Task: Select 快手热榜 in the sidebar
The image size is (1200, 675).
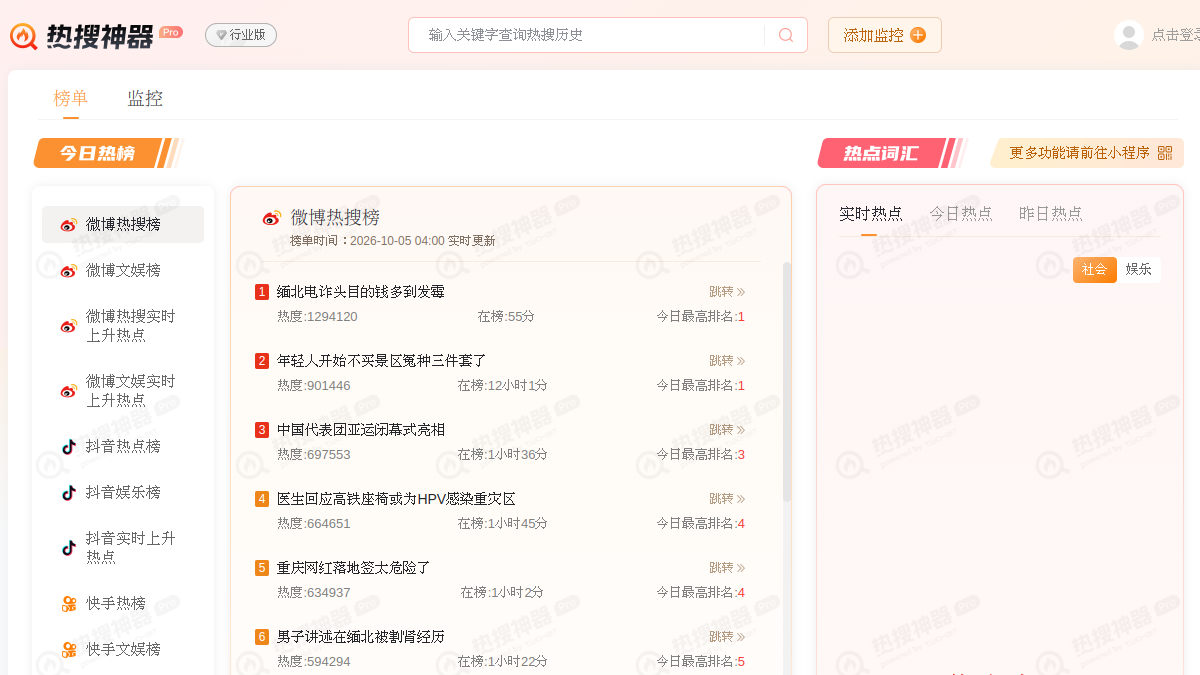Action: pos(123,604)
